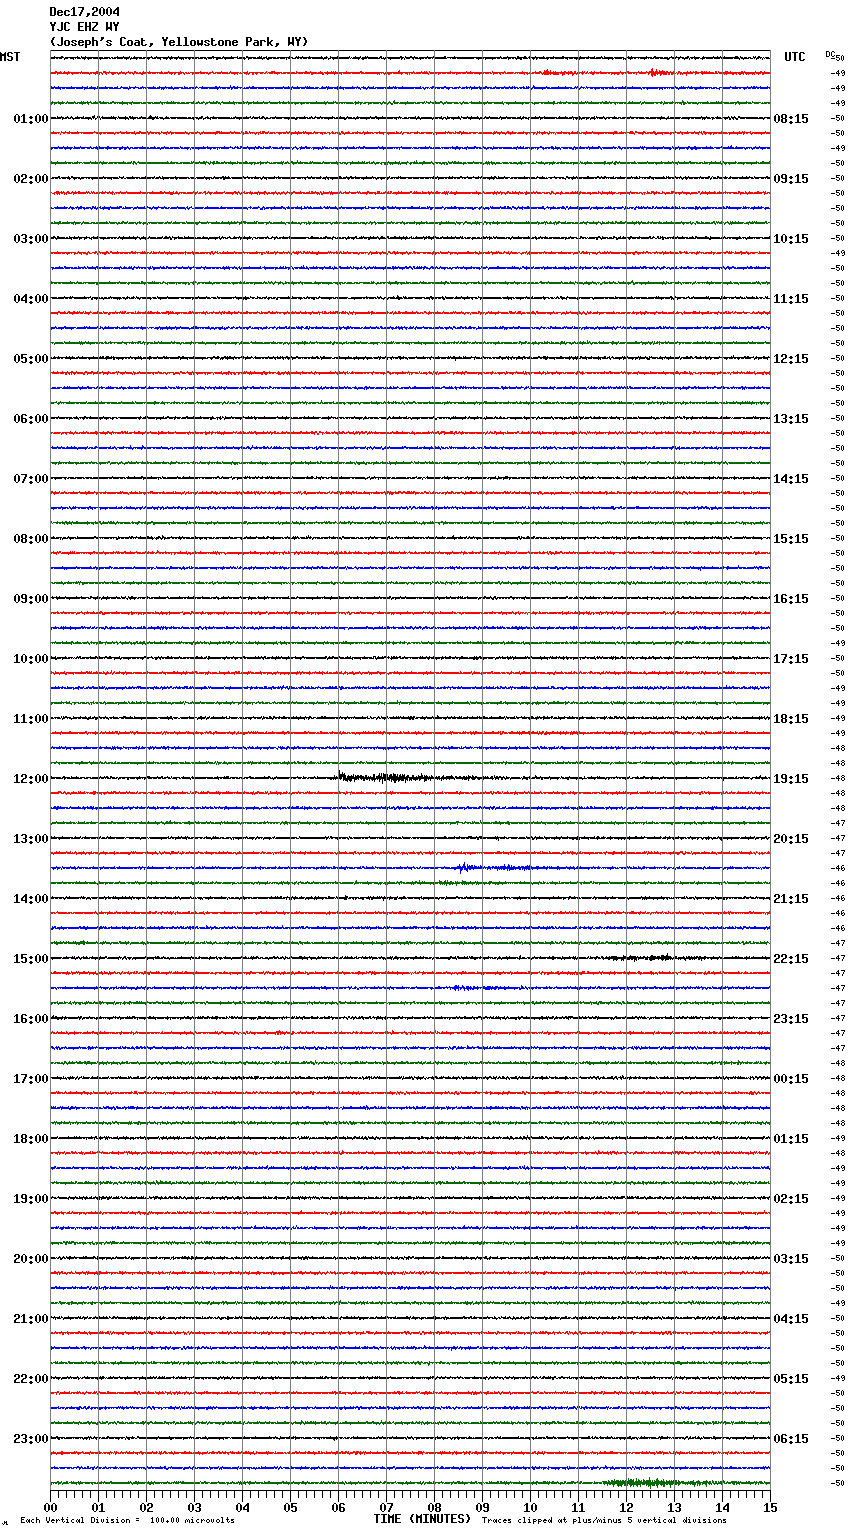Select the 20:00 MST time label

(31, 1259)
